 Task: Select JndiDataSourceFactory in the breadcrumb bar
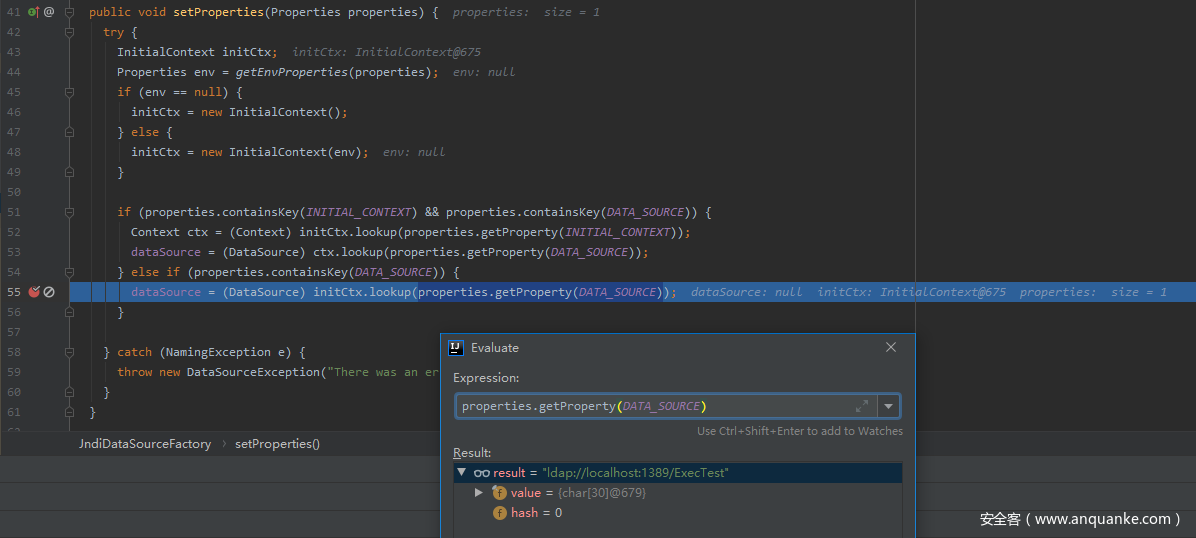(x=145, y=444)
